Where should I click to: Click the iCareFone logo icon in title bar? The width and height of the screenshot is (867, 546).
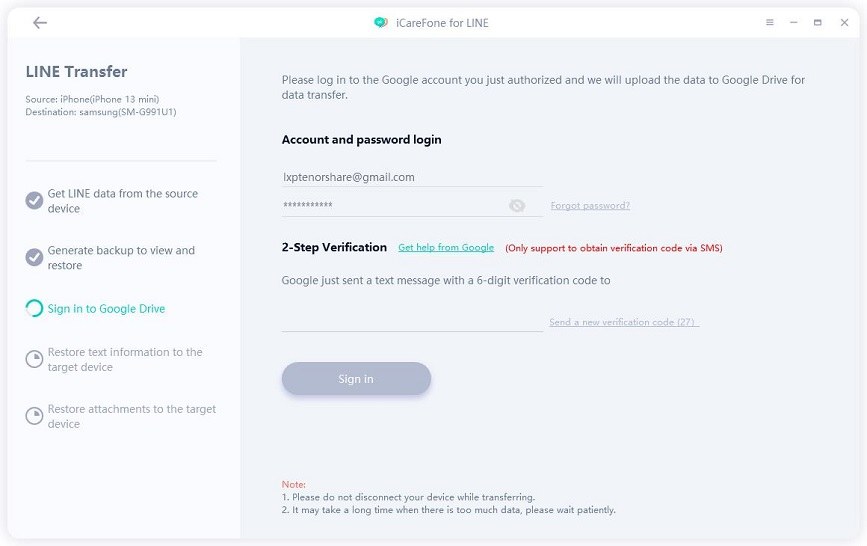[380, 23]
